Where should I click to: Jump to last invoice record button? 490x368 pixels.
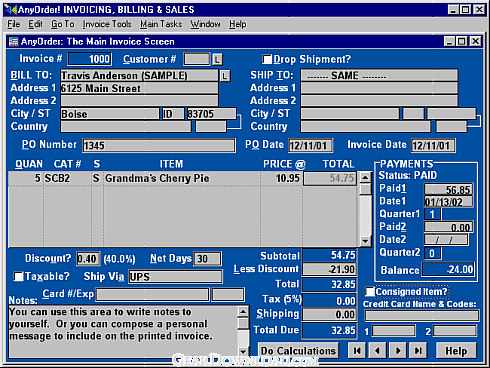point(418,351)
